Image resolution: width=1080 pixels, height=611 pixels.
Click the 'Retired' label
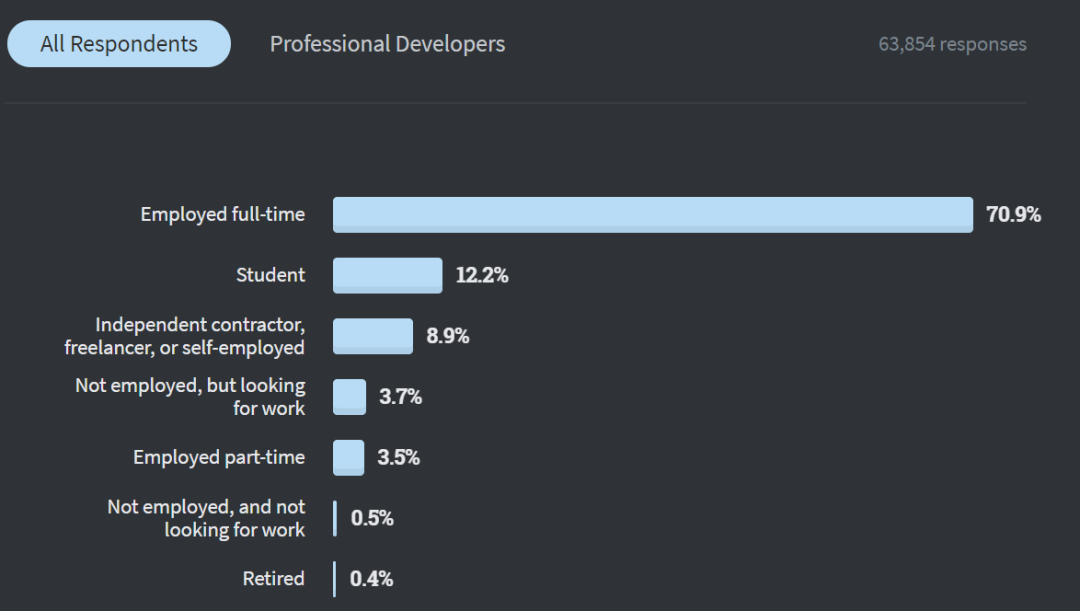[x=273, y=579]
